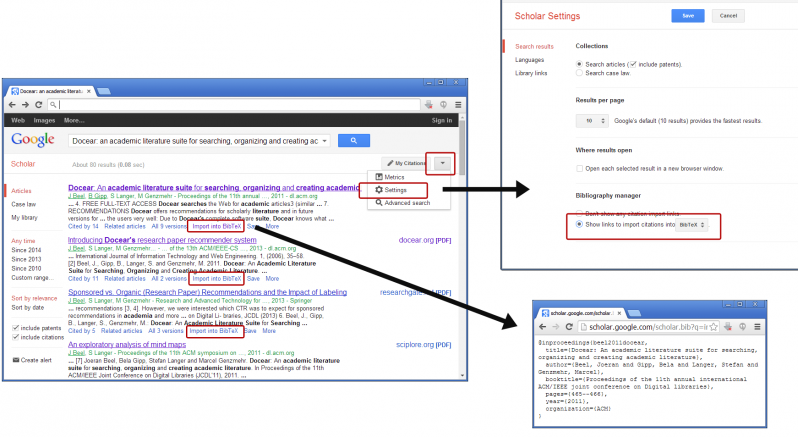Open the Google logo home link

33,139
